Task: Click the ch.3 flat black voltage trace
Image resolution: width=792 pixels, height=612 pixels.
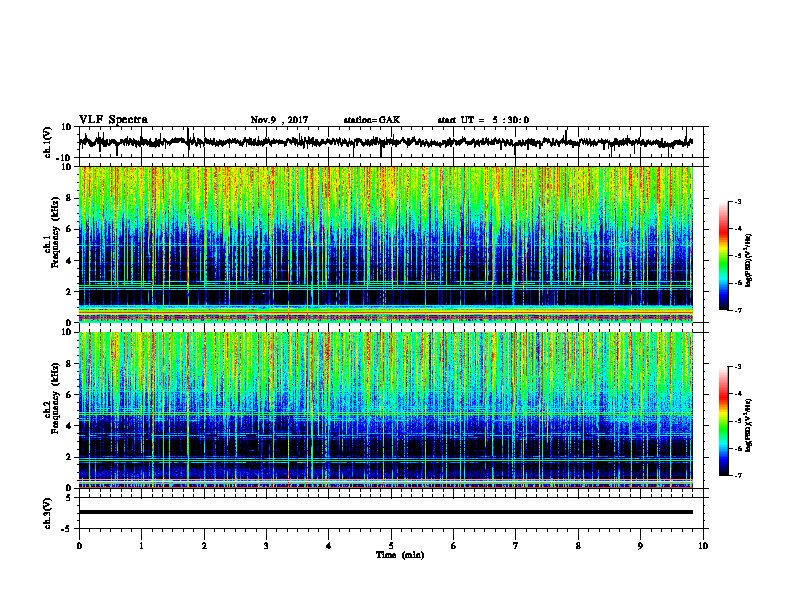Action: [x=385, y=512]
